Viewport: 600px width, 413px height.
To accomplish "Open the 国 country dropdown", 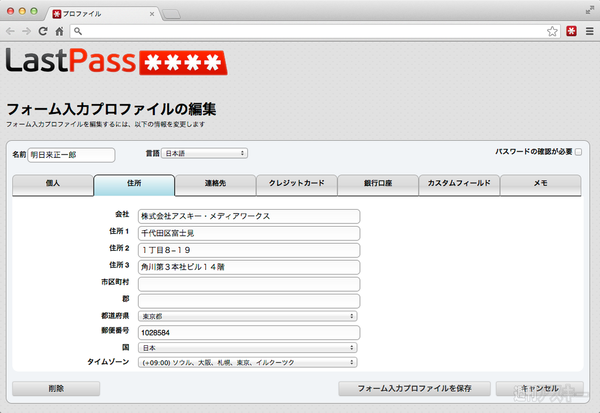I will (x=248, y=348).
